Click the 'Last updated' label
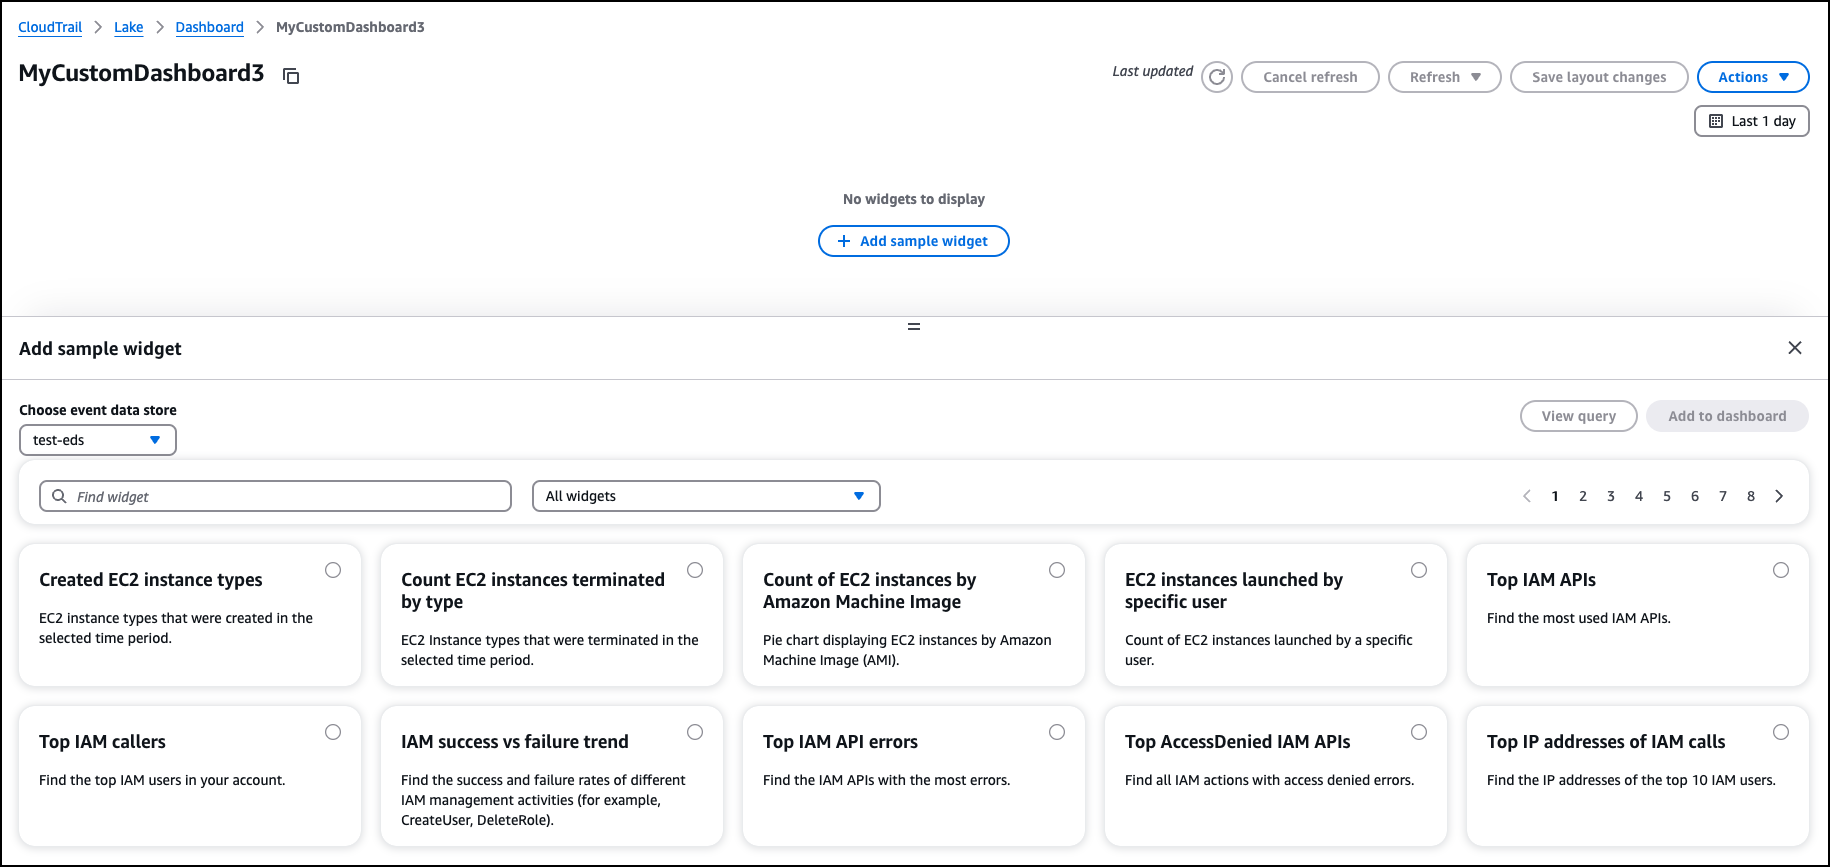This screenshot has height=867, width=1830. (x=1152, y=71)
